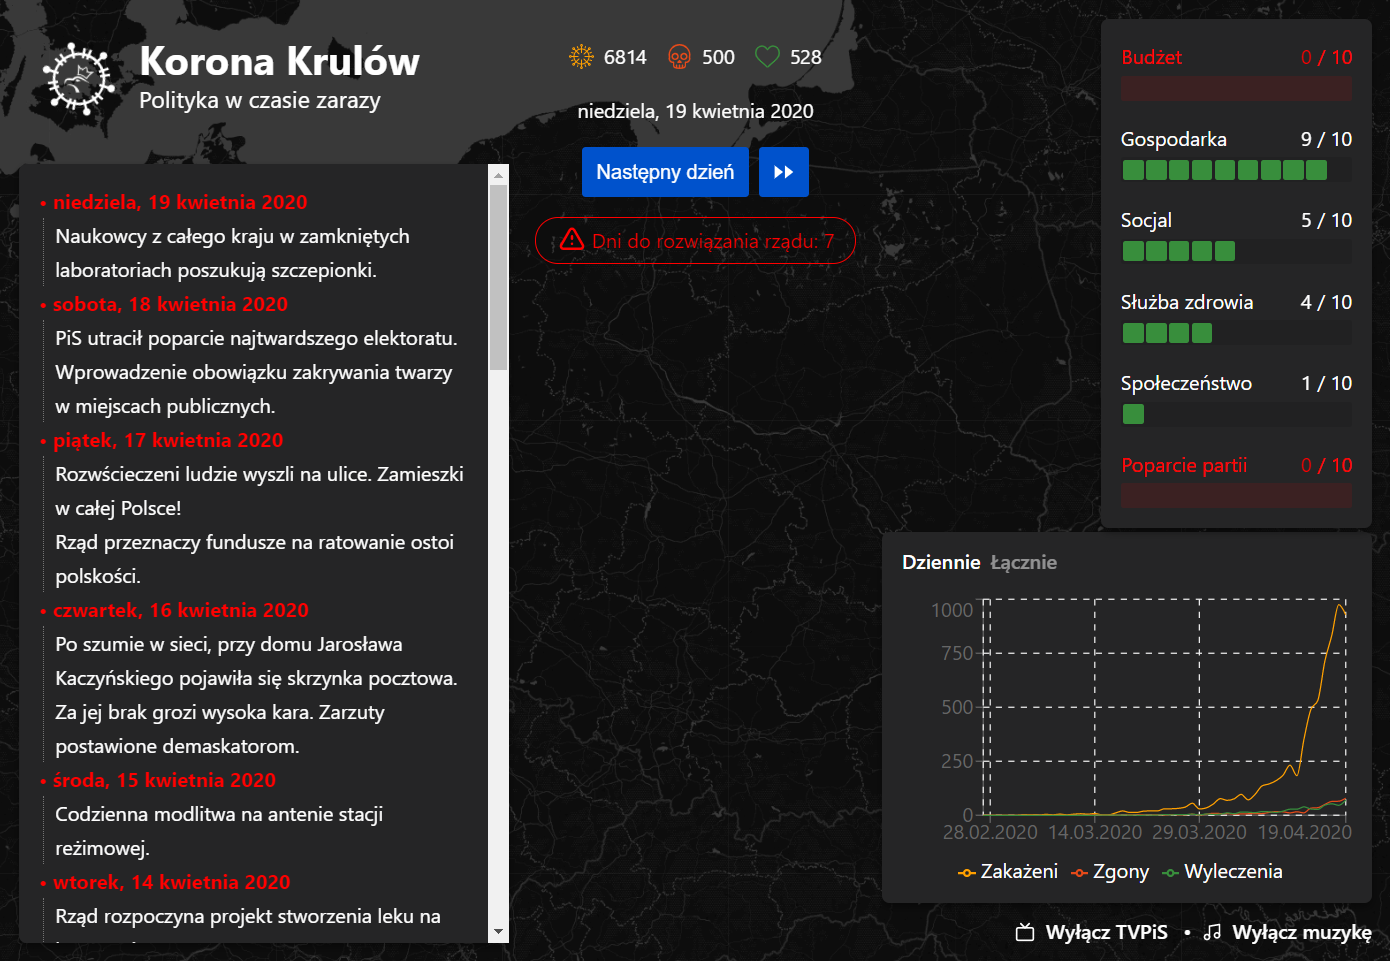
Task: Click the Poparcie partii label
Action: click(1184, 465)
